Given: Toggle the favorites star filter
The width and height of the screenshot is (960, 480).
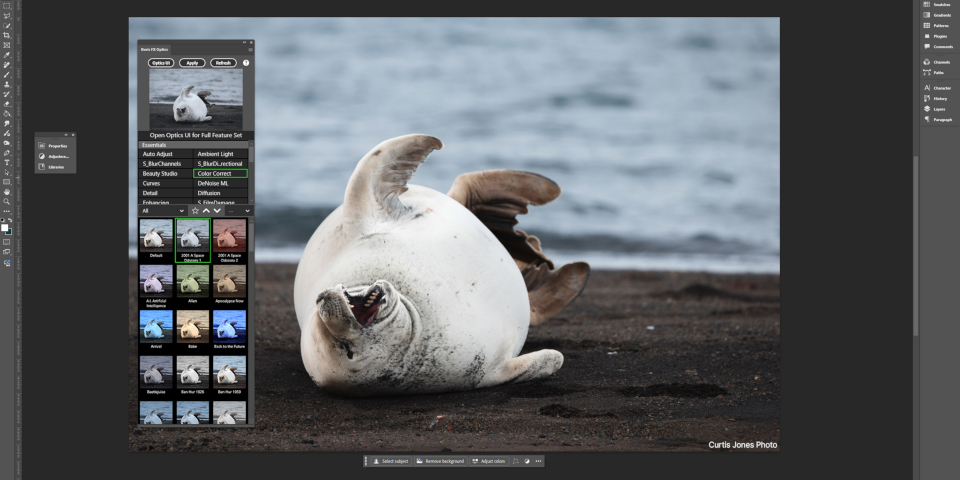Looking at the screenshot, I should (195, 211).
